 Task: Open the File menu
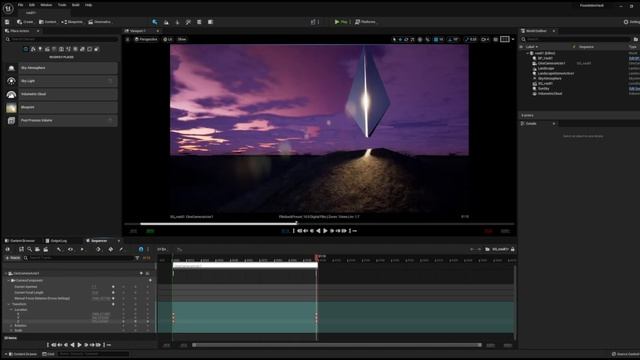tap(20, 5)
